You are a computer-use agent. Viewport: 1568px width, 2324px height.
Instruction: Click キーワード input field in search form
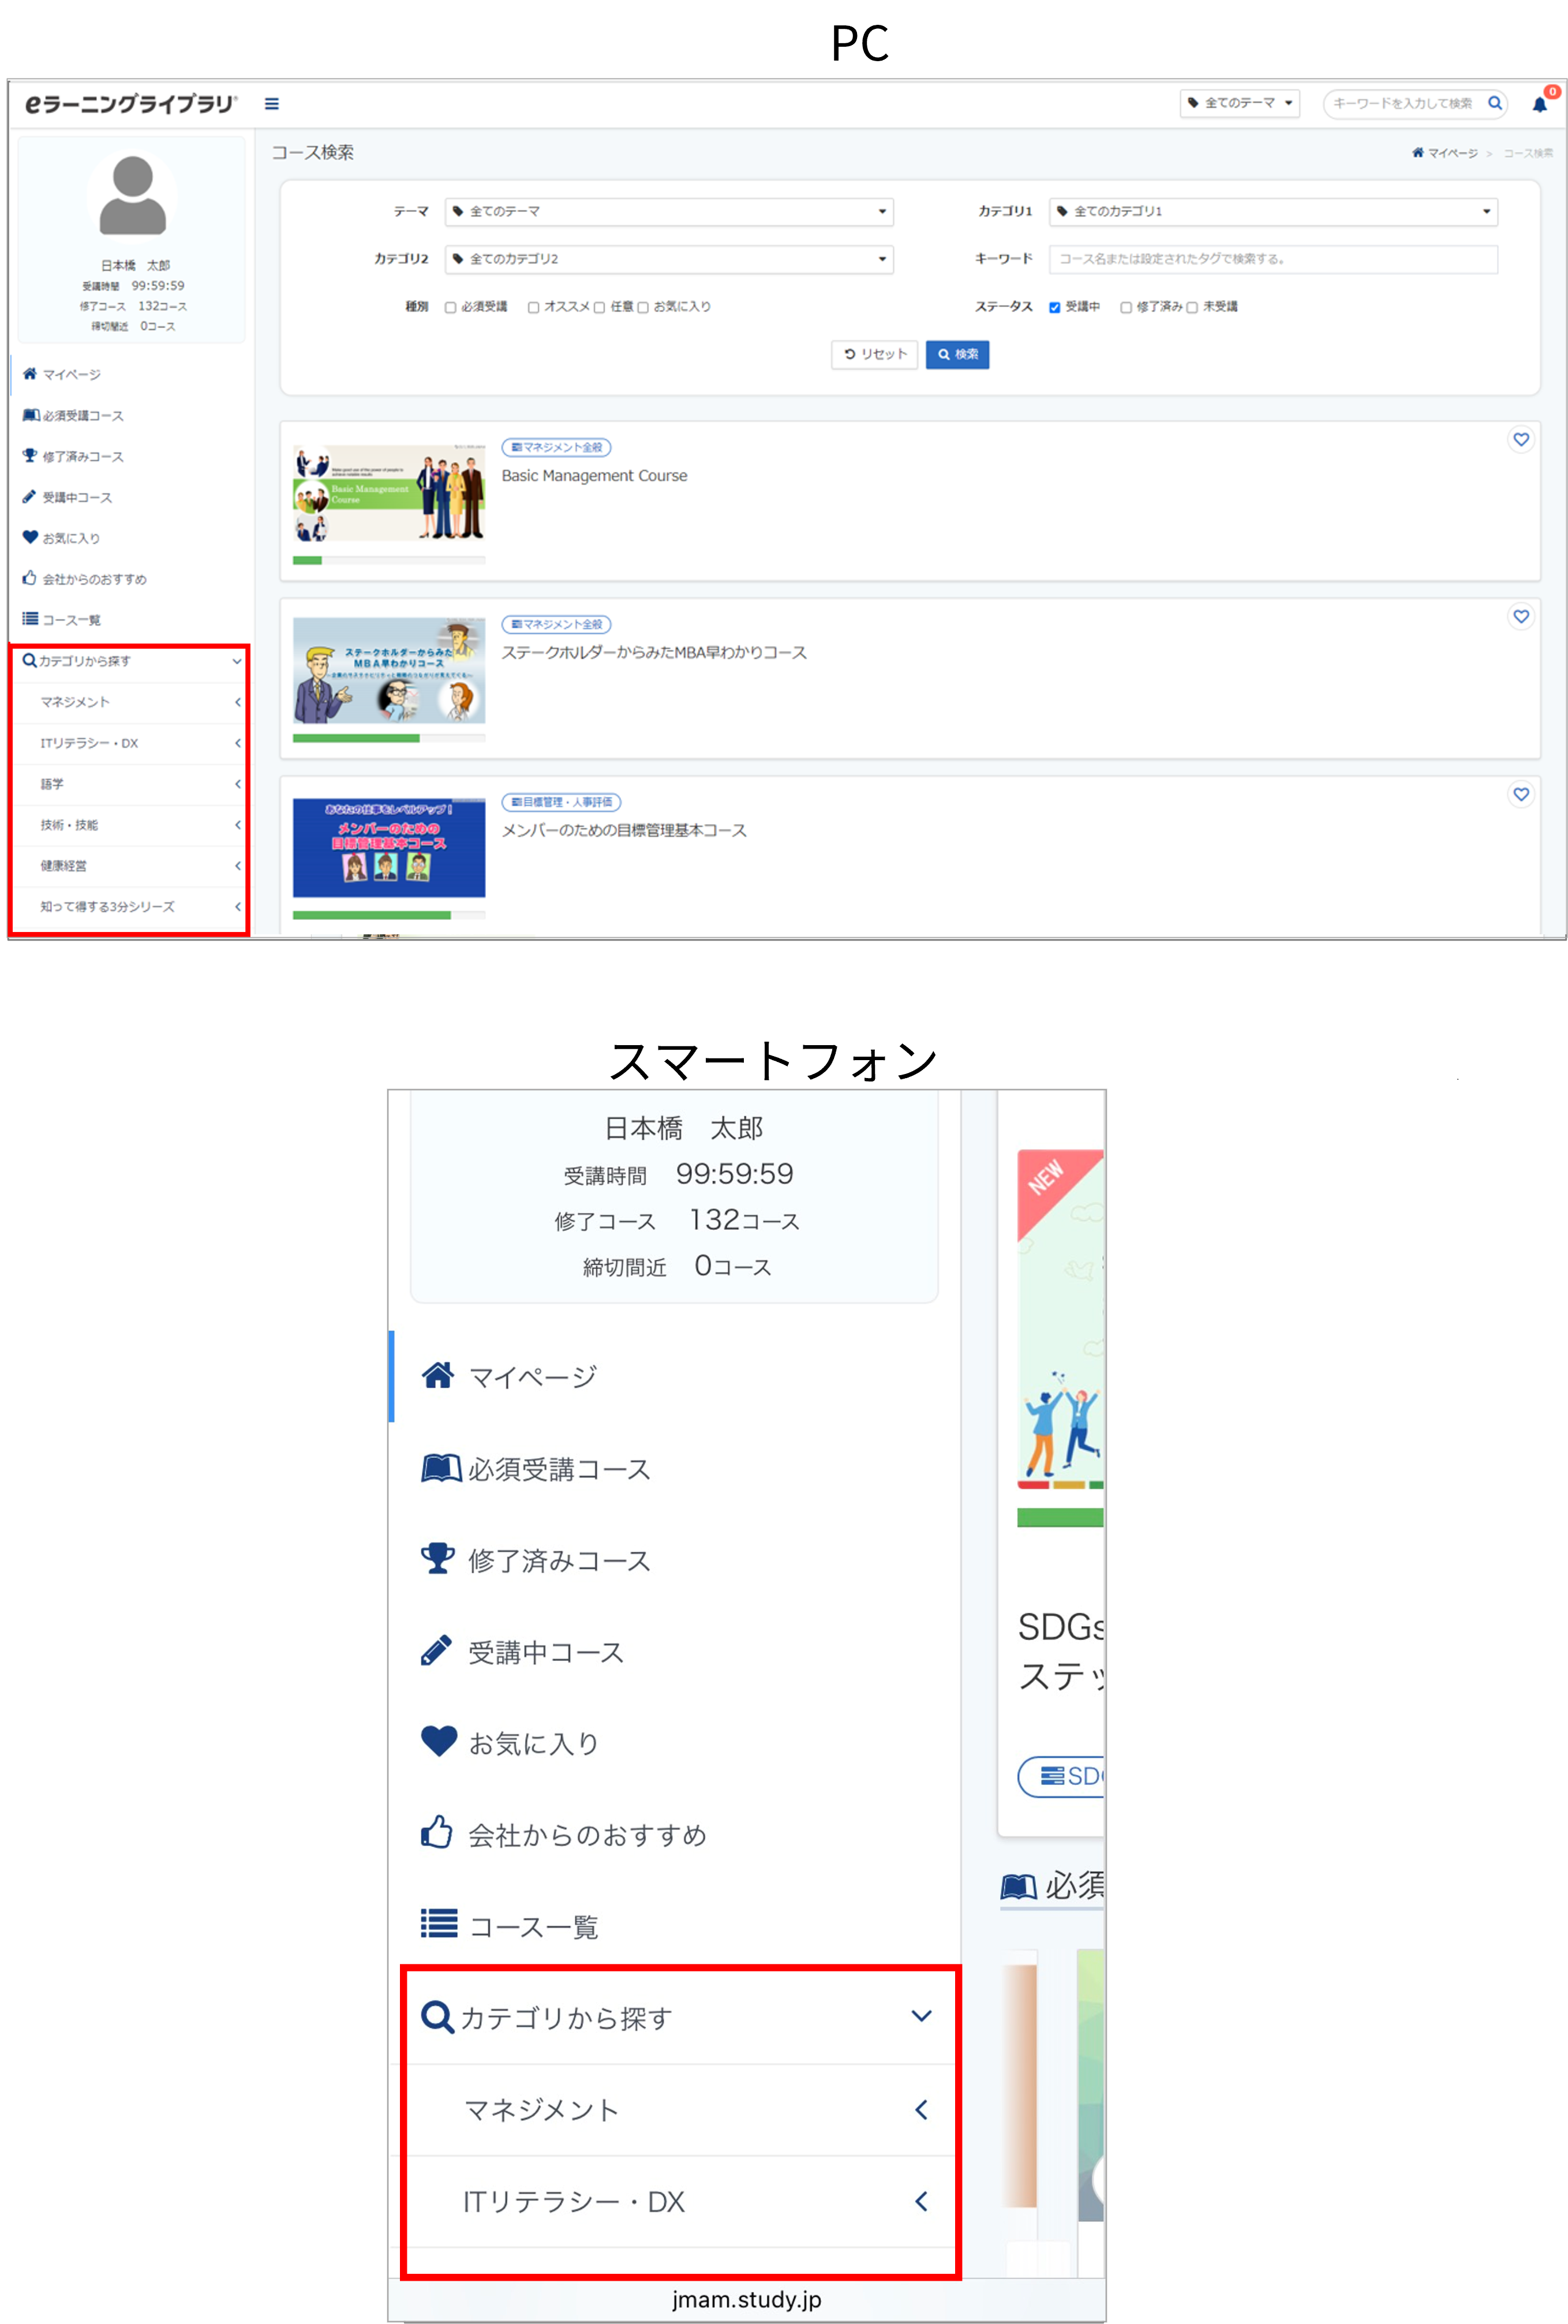pos(1273,259)
